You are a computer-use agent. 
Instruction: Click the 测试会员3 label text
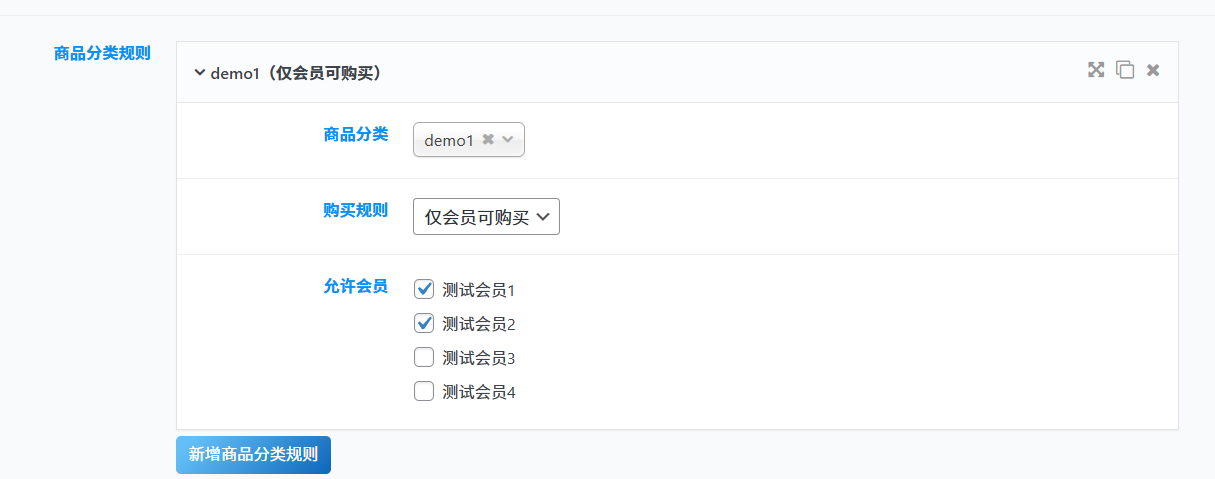(x=479, y=358)
